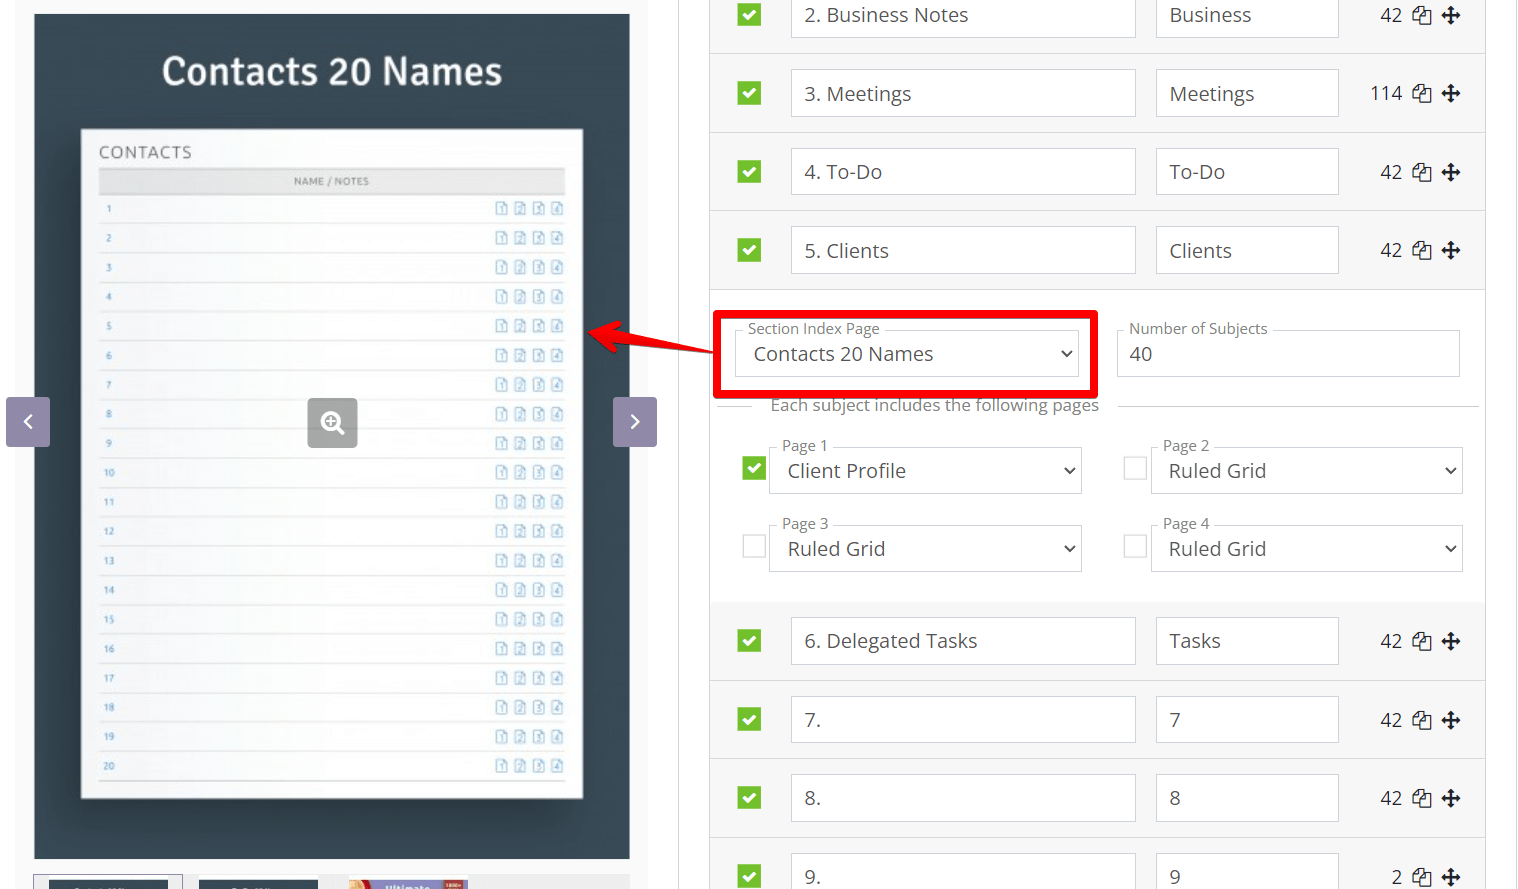Screen dimensions: 1518x889
Task: Click a page 1 icon on the Contacts preview
Action: 501,208
